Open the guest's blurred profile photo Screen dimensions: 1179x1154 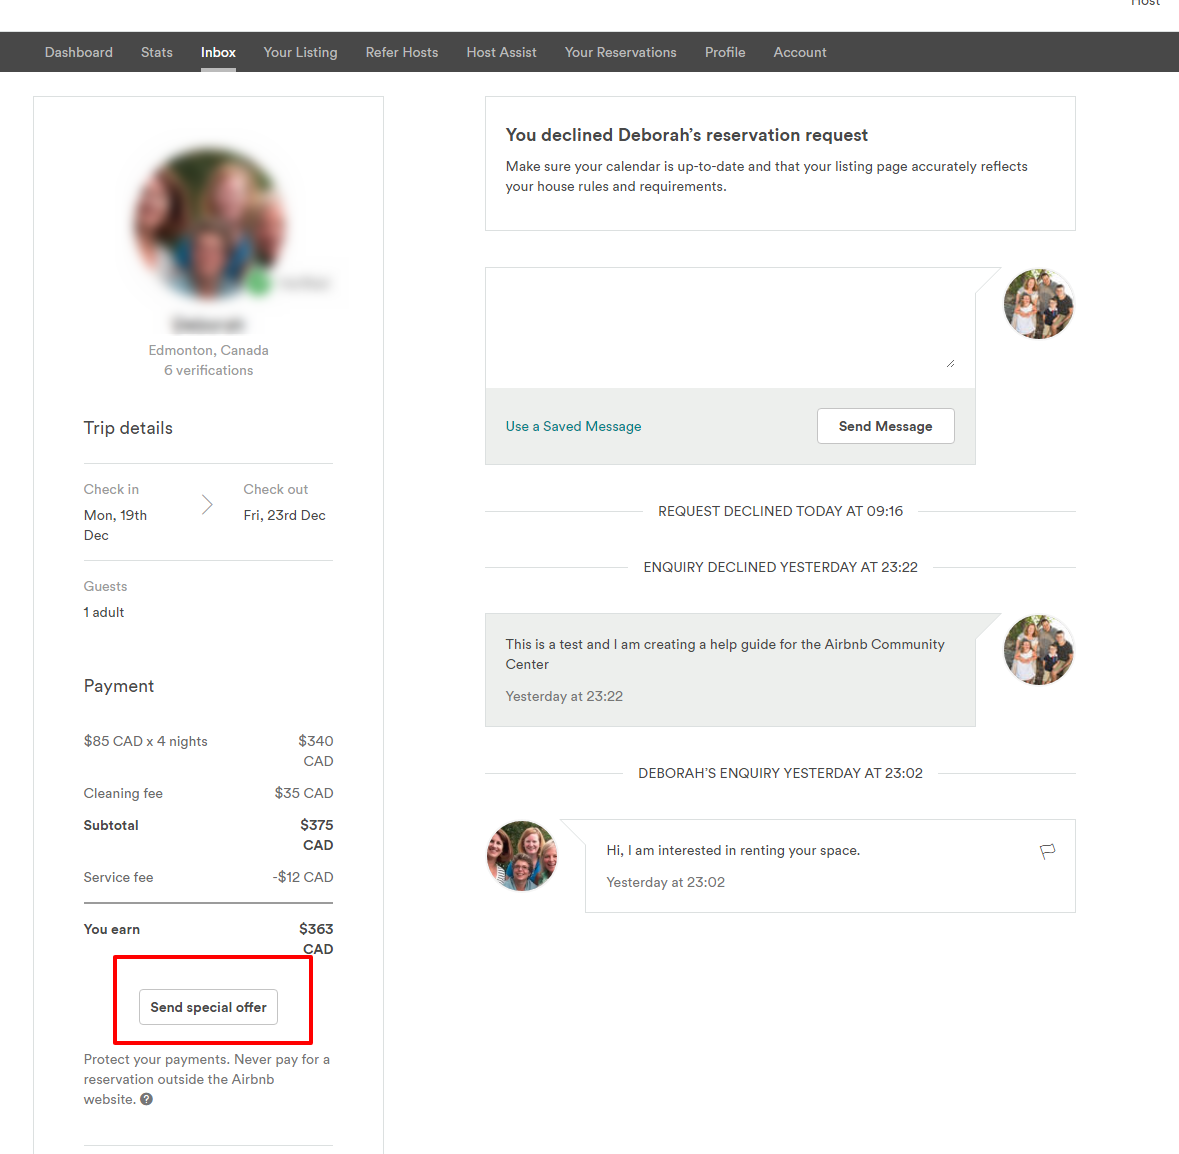click(x=209, y=224)
